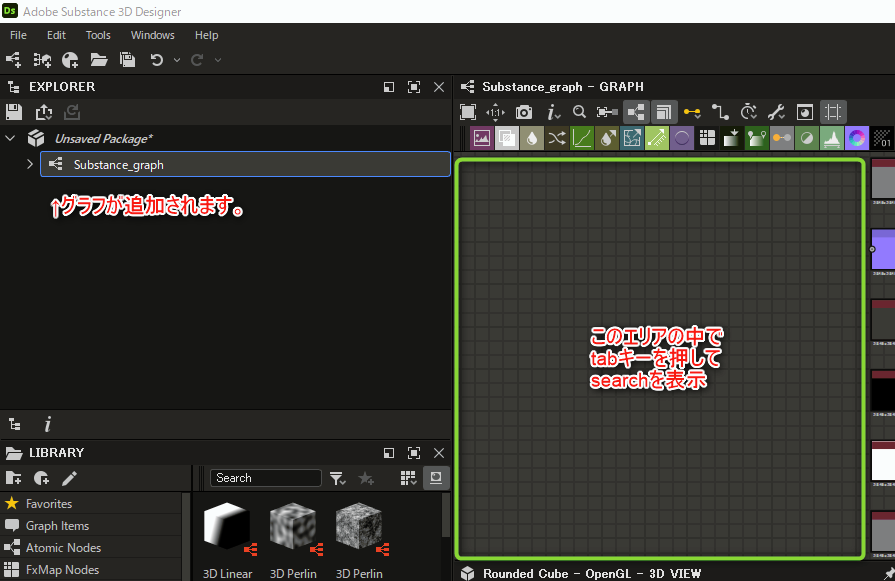
Task: Select Atomic Nodes in the Library list
Action: pyautogui.click(x=91, y=547)
